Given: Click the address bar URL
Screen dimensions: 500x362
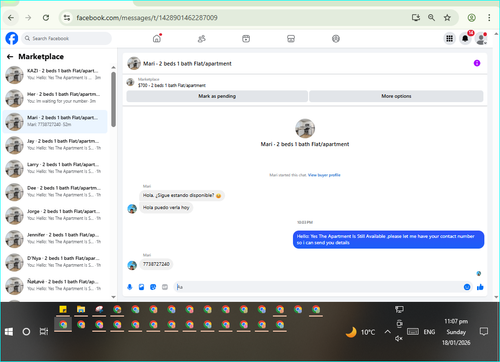Looking at the screenshot, I should [147, 18].
